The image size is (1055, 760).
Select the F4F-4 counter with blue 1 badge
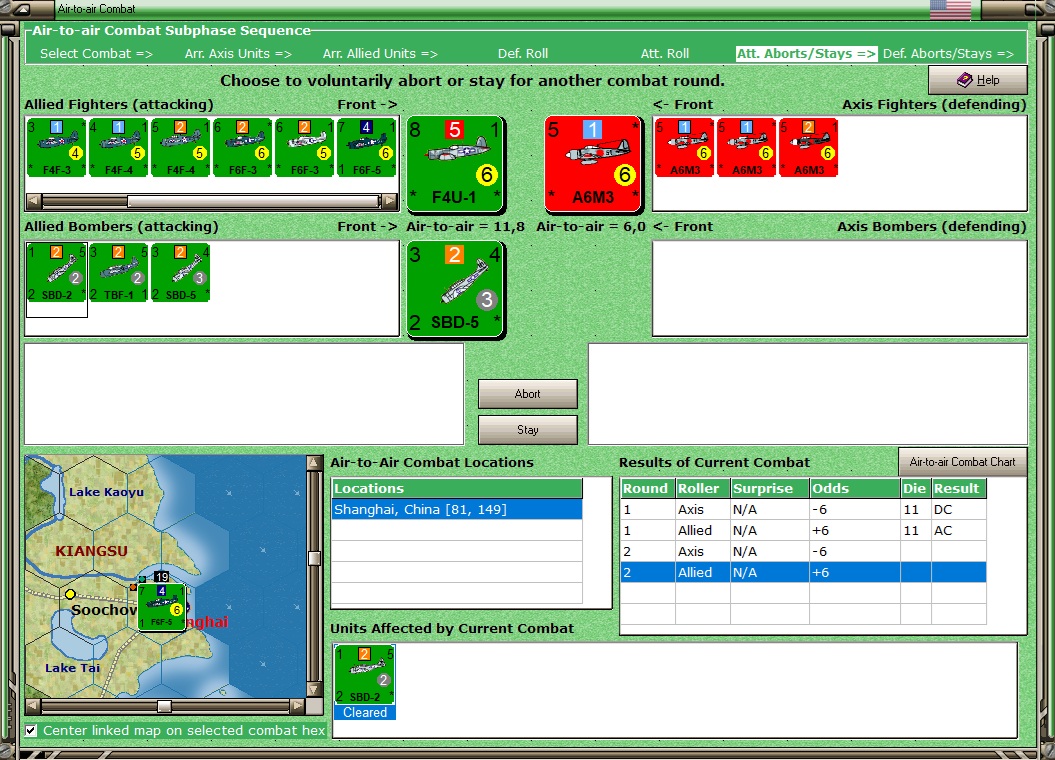[x=118, y=147]
